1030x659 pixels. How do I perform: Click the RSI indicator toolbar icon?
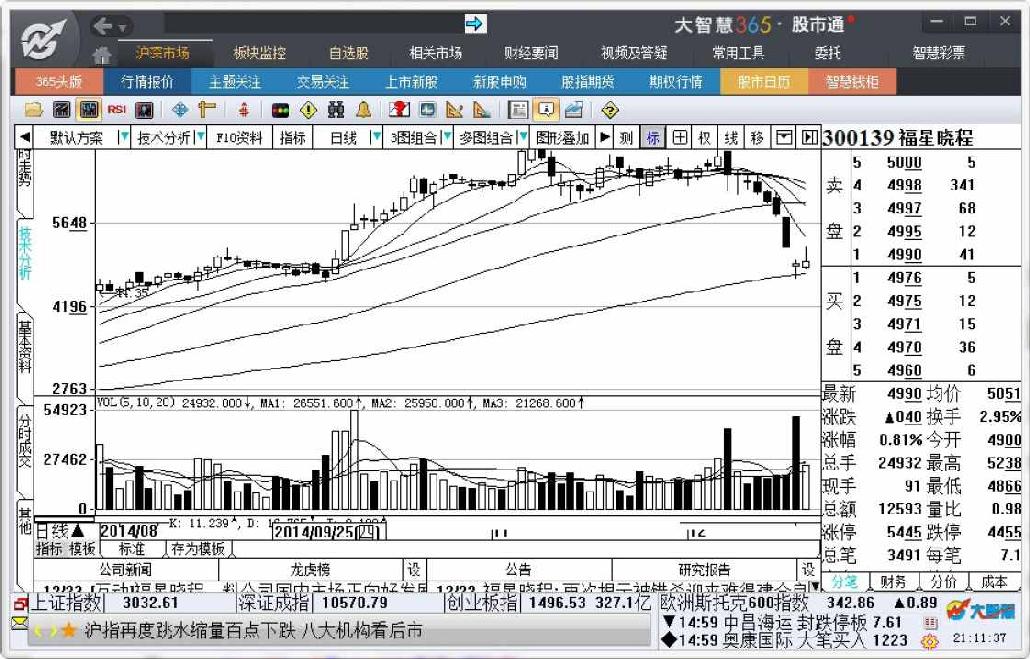pos(116,110)
